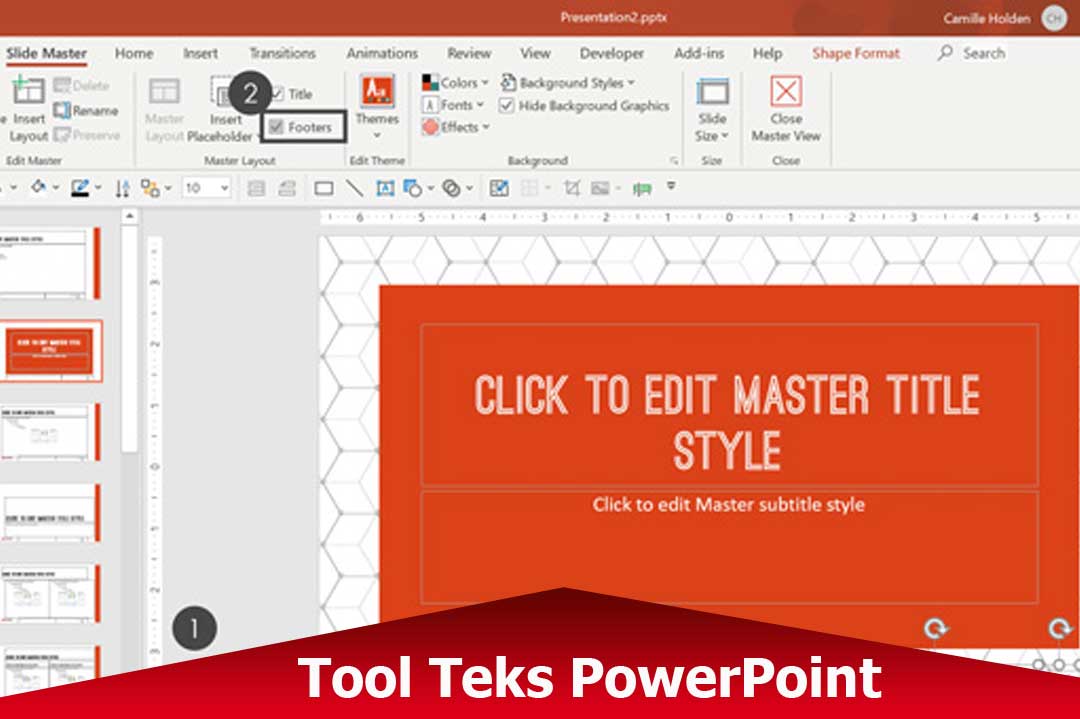Click the picture icon in quick toolbar
Viewport: 1080px width, 719px height.
(x=601, y=188)
